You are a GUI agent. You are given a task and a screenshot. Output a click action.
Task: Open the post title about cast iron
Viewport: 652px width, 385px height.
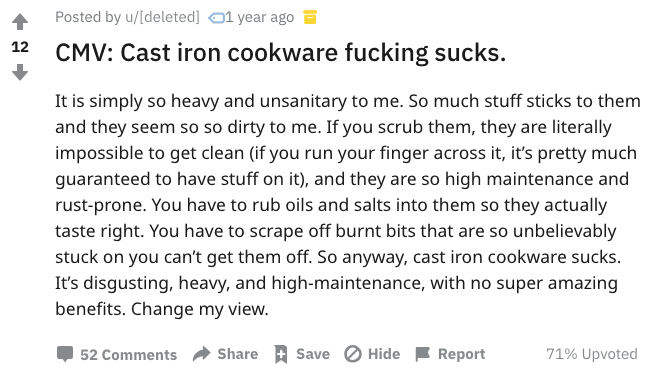coord(281,53)
